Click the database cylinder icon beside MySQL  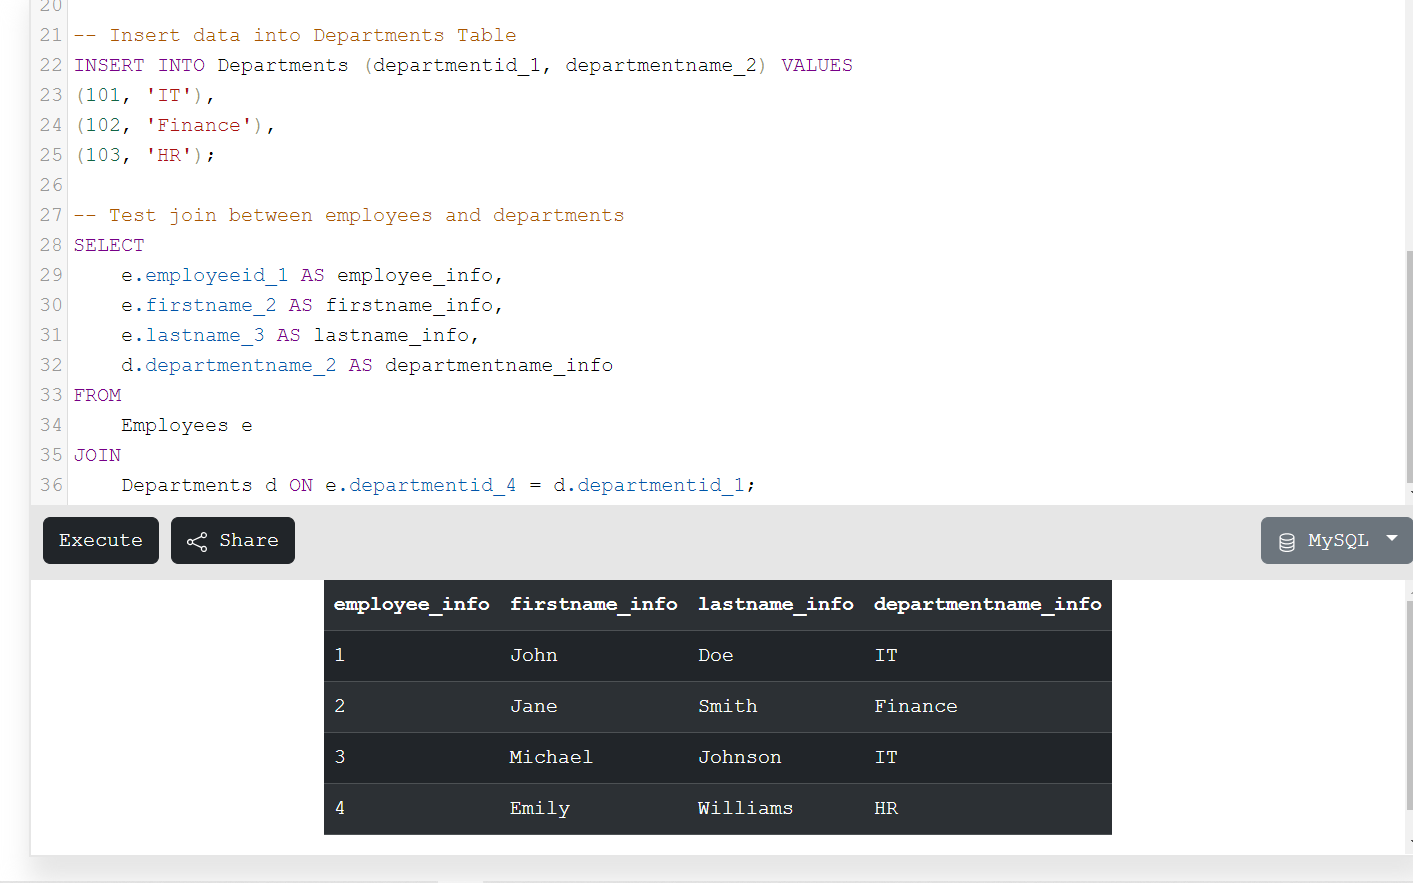coord(1287,542)
